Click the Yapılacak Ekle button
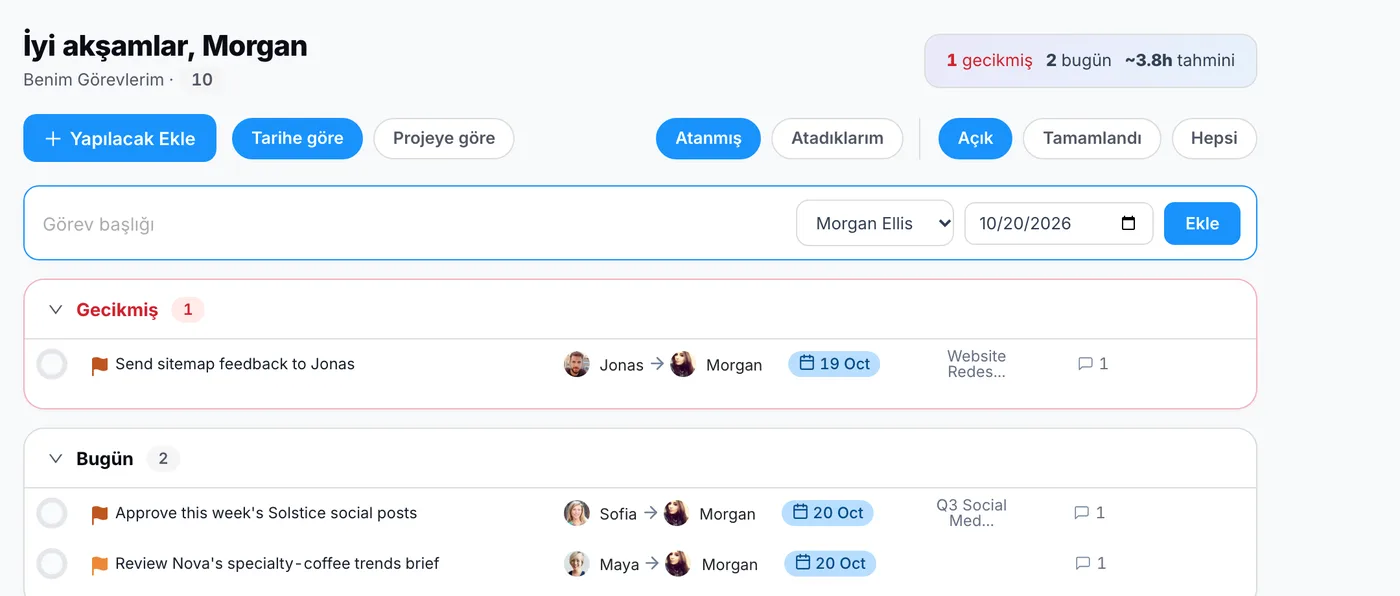Viewport: 1400px width, 596px height. tap(120, 138)
